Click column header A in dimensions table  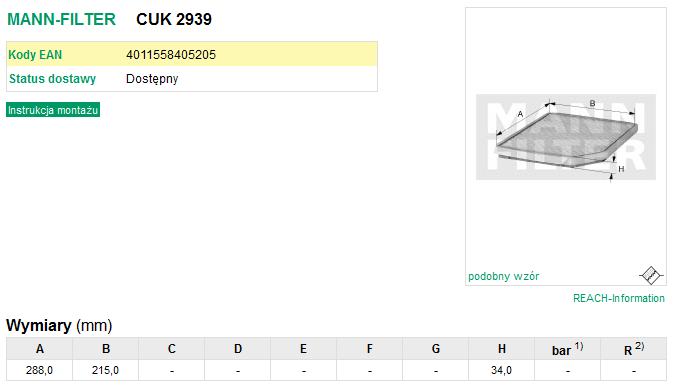coord(40,348)
